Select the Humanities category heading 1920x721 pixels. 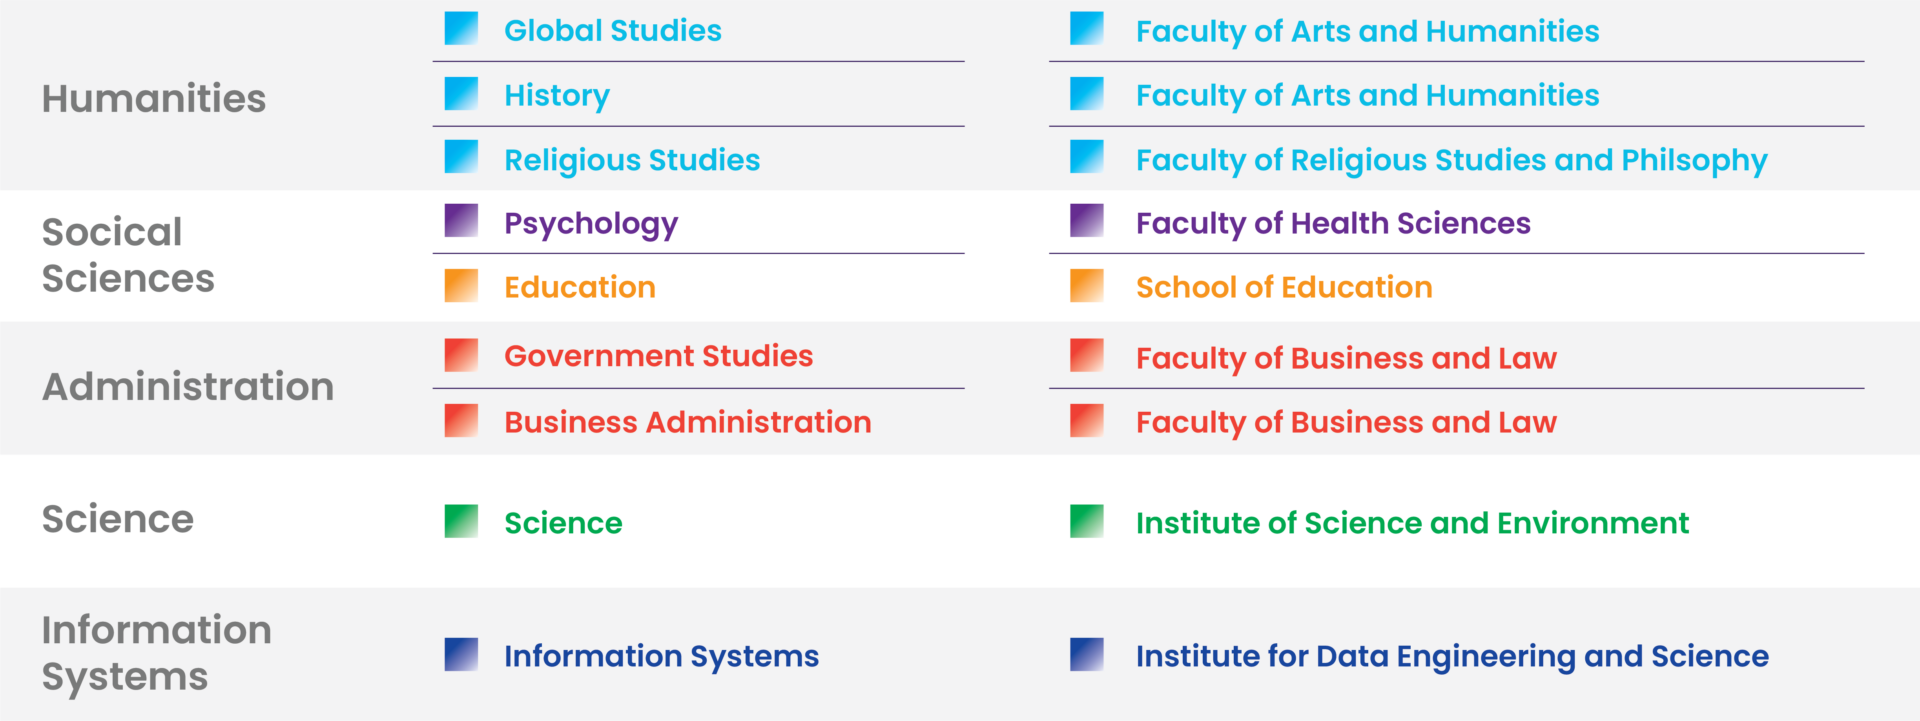pos(154,98)
